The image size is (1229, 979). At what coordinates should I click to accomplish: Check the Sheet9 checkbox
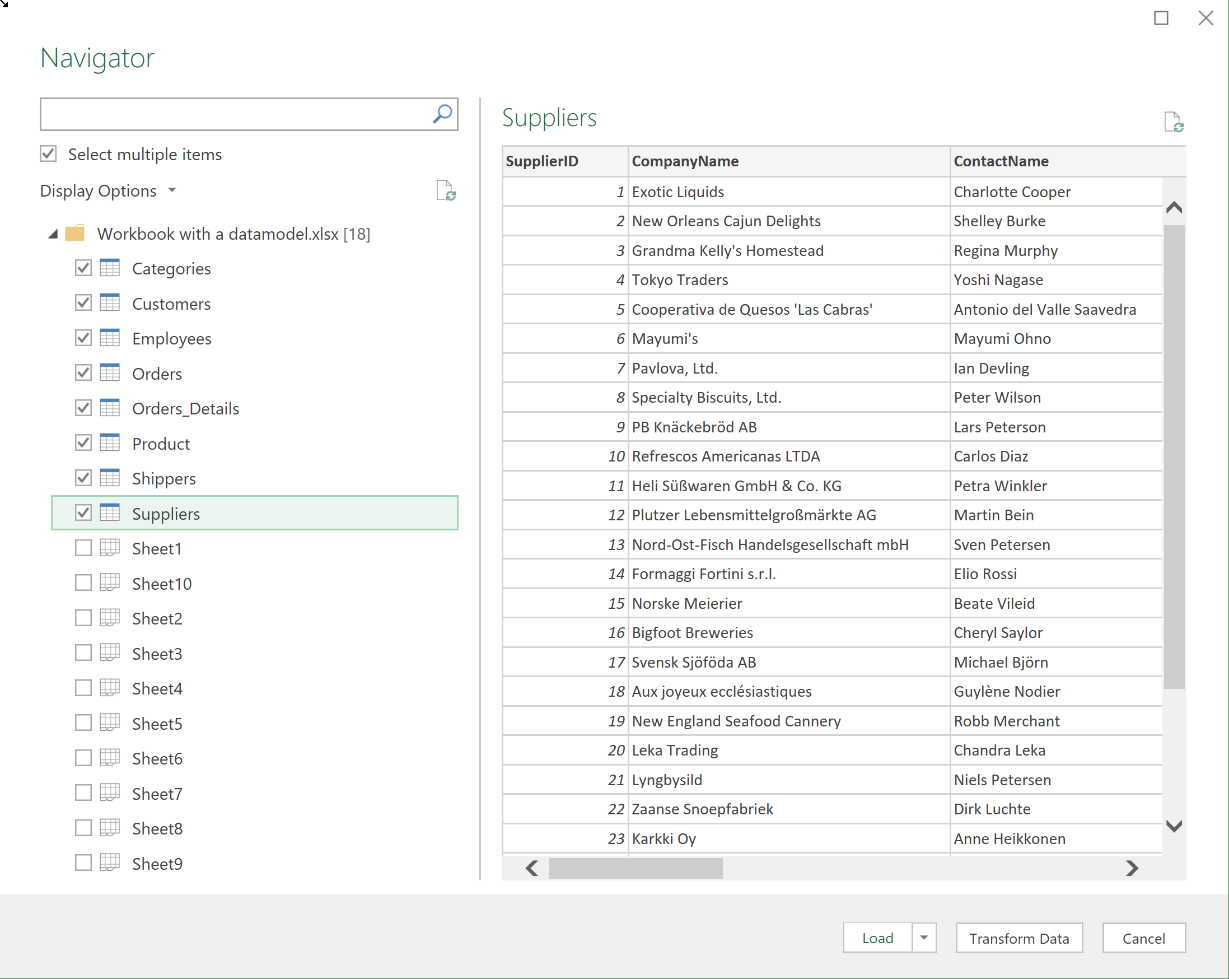coord(83,863)
